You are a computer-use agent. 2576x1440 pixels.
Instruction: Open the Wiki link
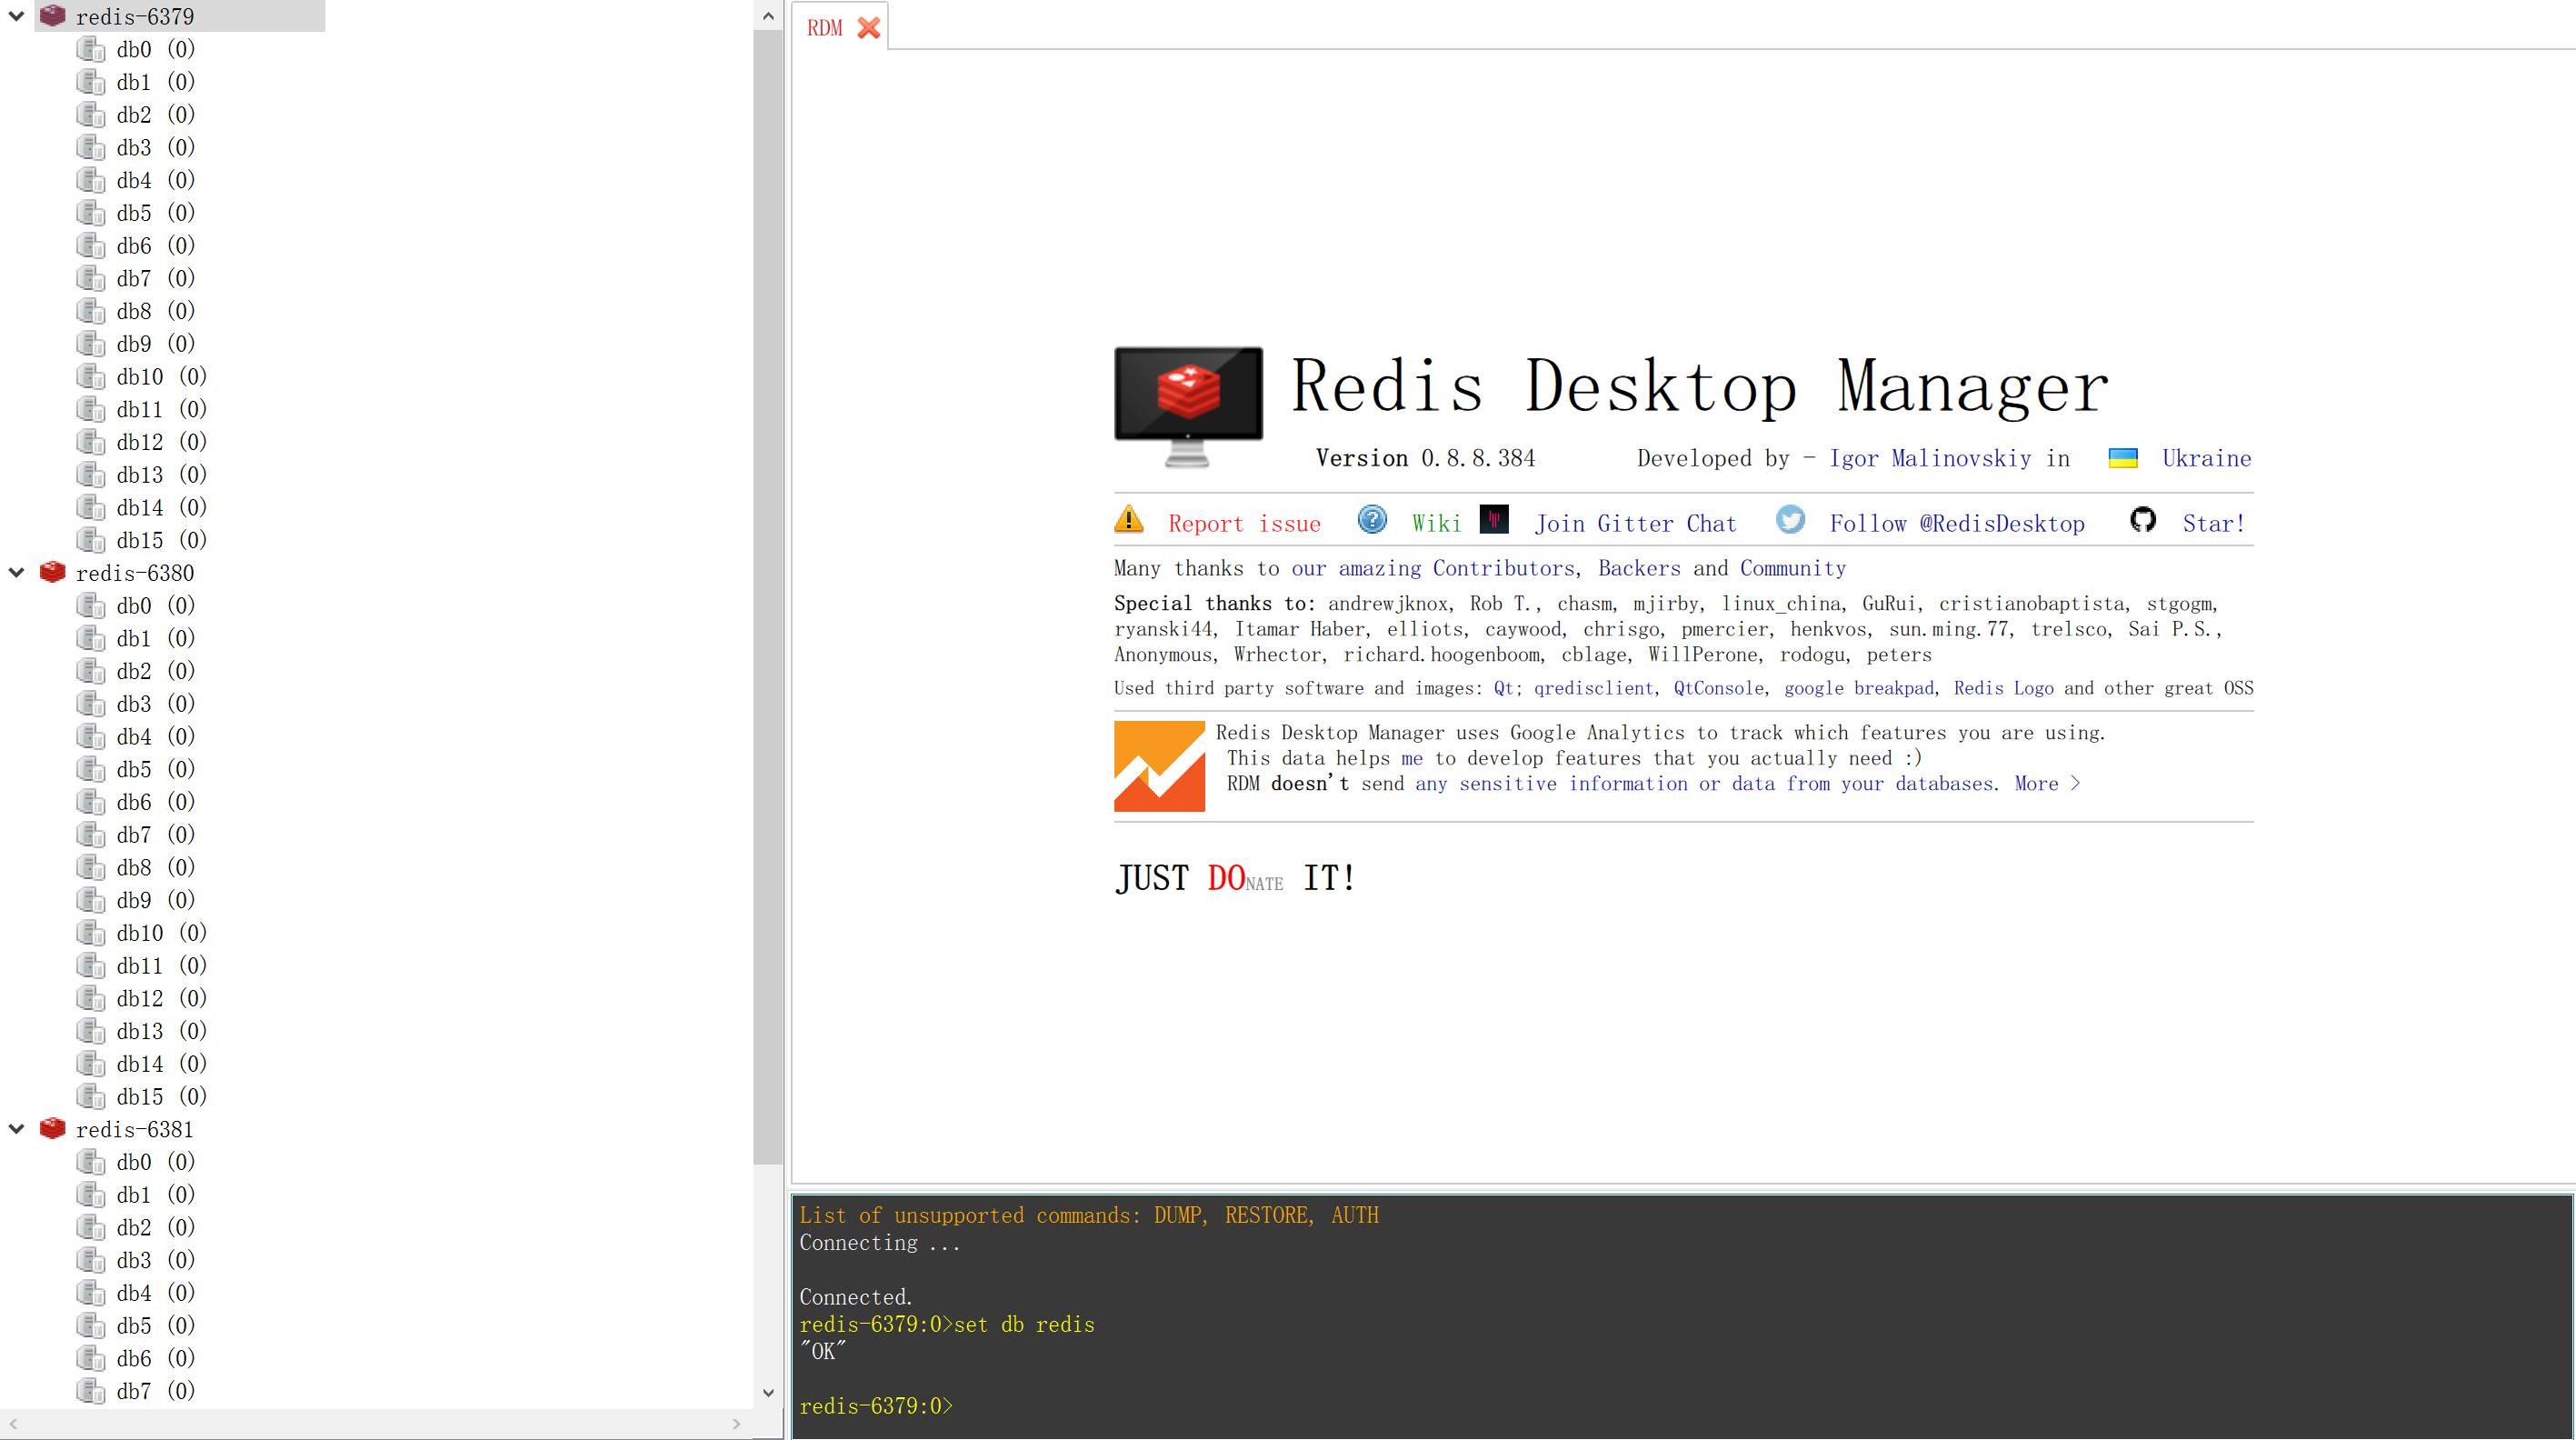[x=1436, y=523]
